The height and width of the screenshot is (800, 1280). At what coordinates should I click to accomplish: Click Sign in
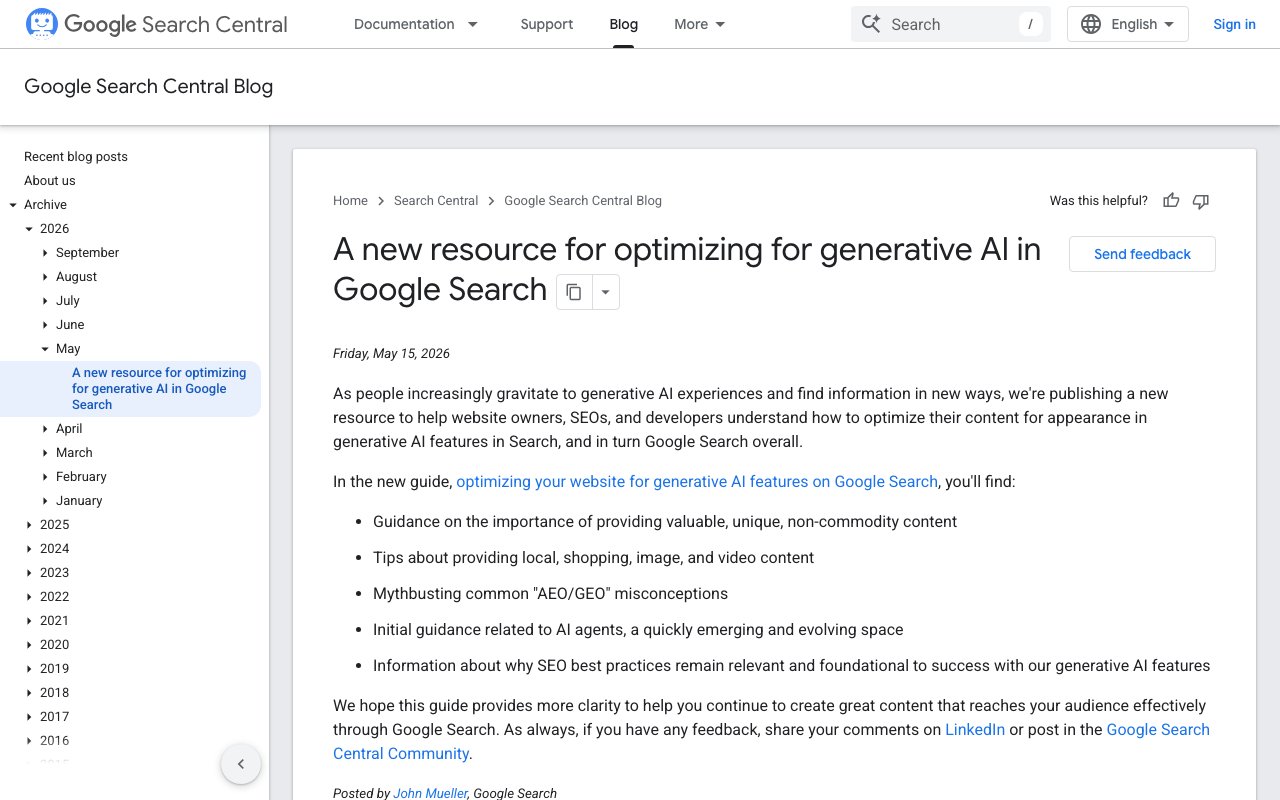(1234, 24)
